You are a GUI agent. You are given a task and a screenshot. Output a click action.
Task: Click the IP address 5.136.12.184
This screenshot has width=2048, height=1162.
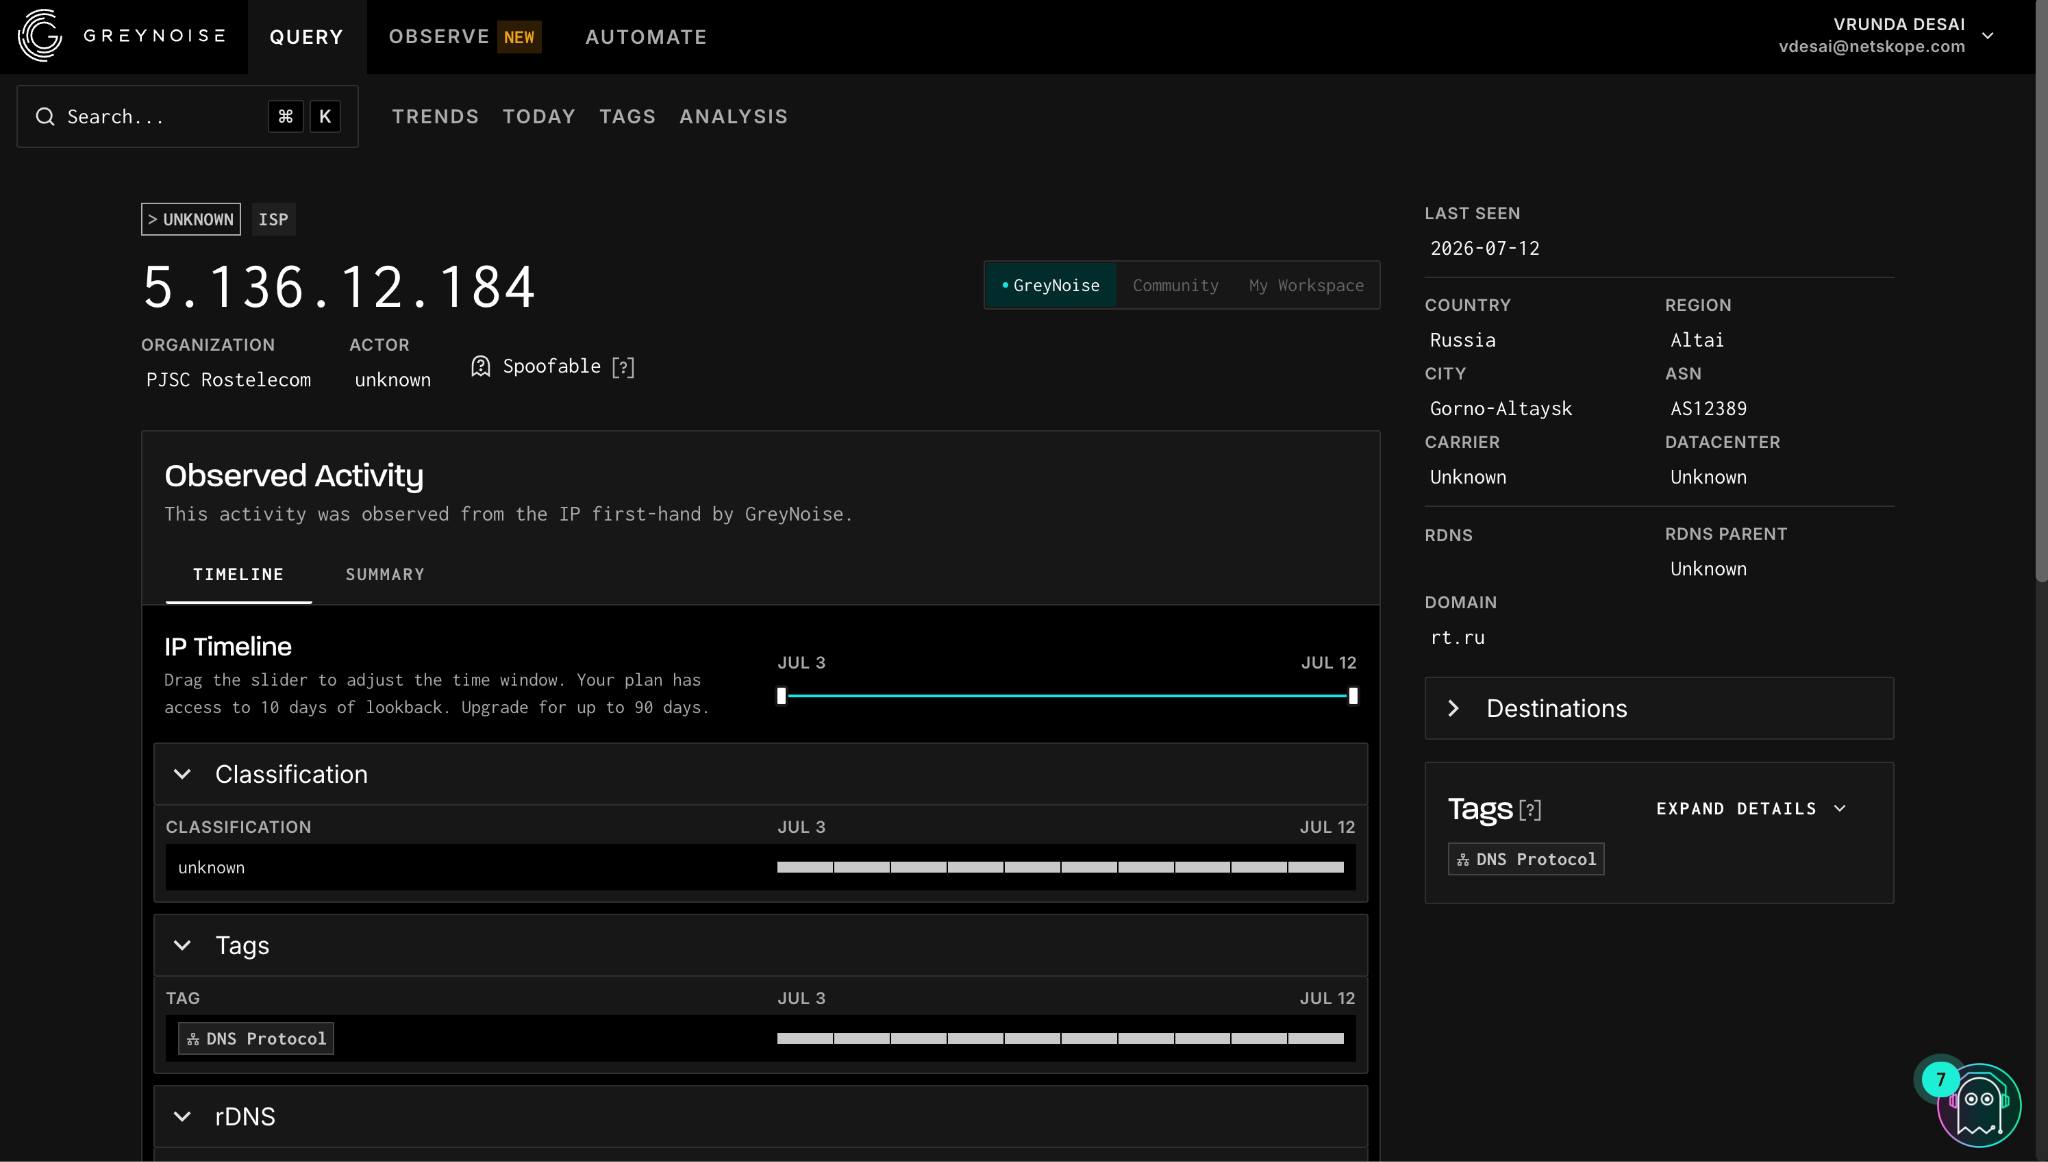click(339, 288)
